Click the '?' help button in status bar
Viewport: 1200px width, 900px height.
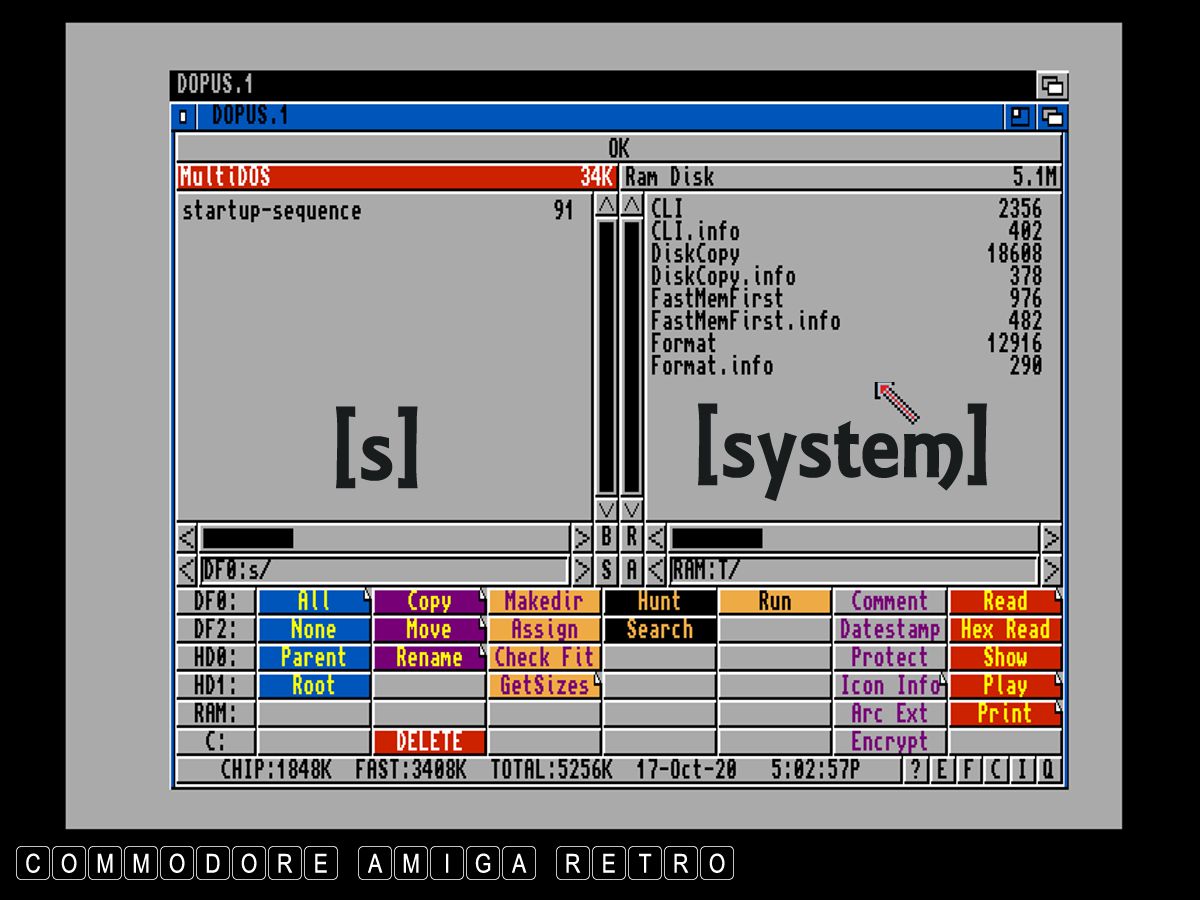point(916,770)
